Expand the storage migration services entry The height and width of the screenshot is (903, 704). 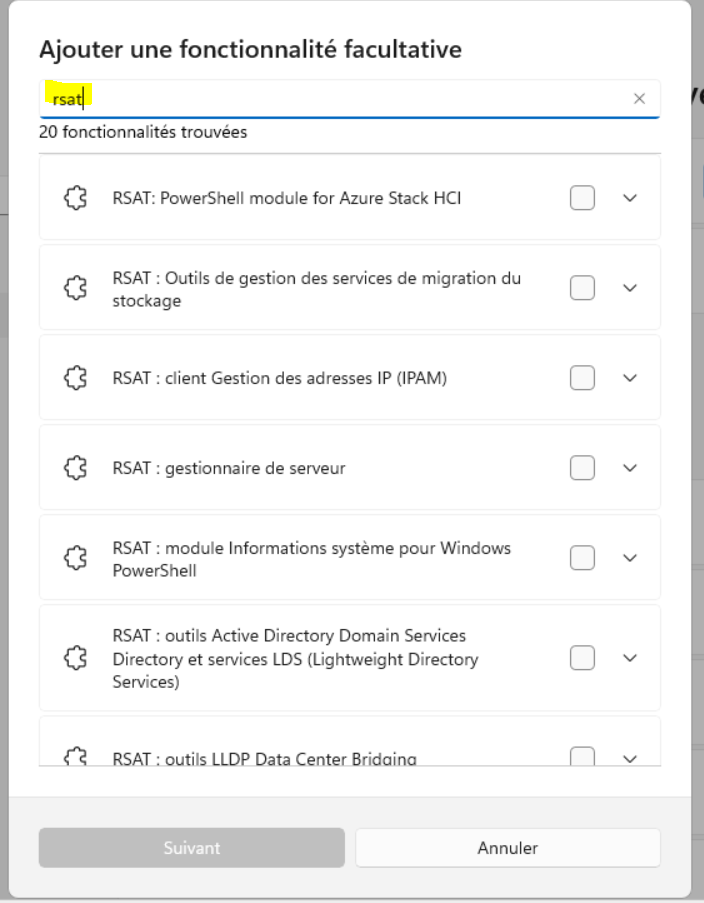[x=630, y=288]
